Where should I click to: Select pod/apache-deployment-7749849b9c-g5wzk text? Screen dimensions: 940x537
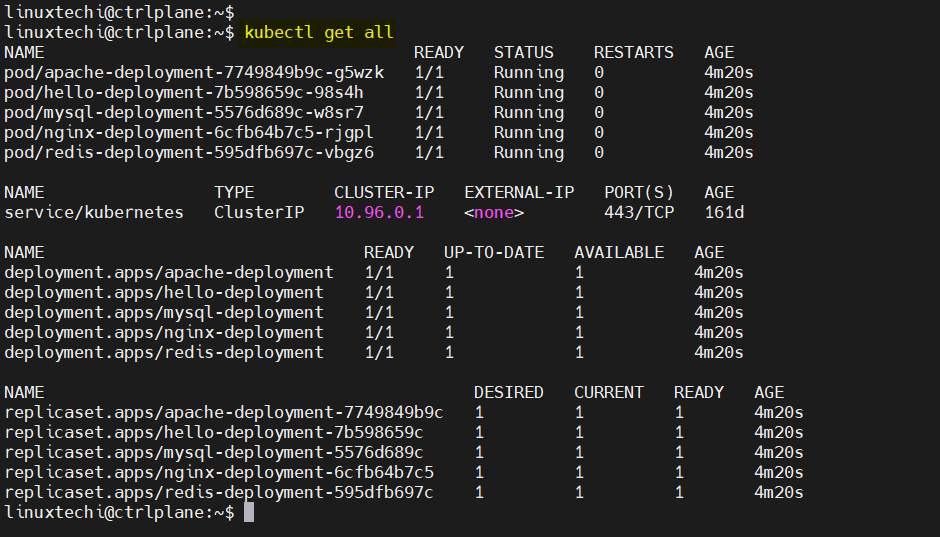tap(194, 73)
